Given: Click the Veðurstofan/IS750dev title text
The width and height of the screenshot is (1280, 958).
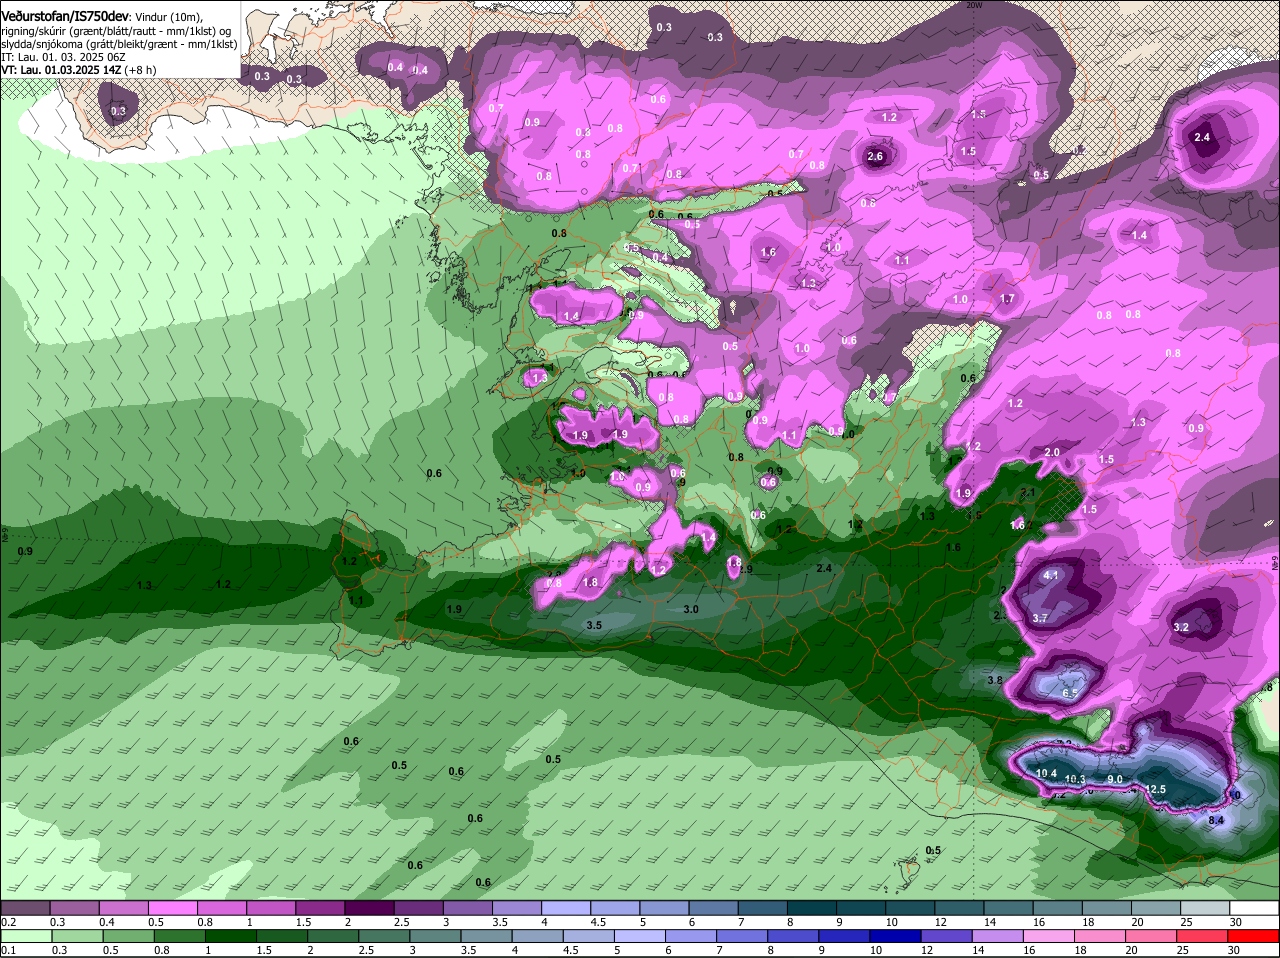Looking at the screenshot, I should point(65,17).
